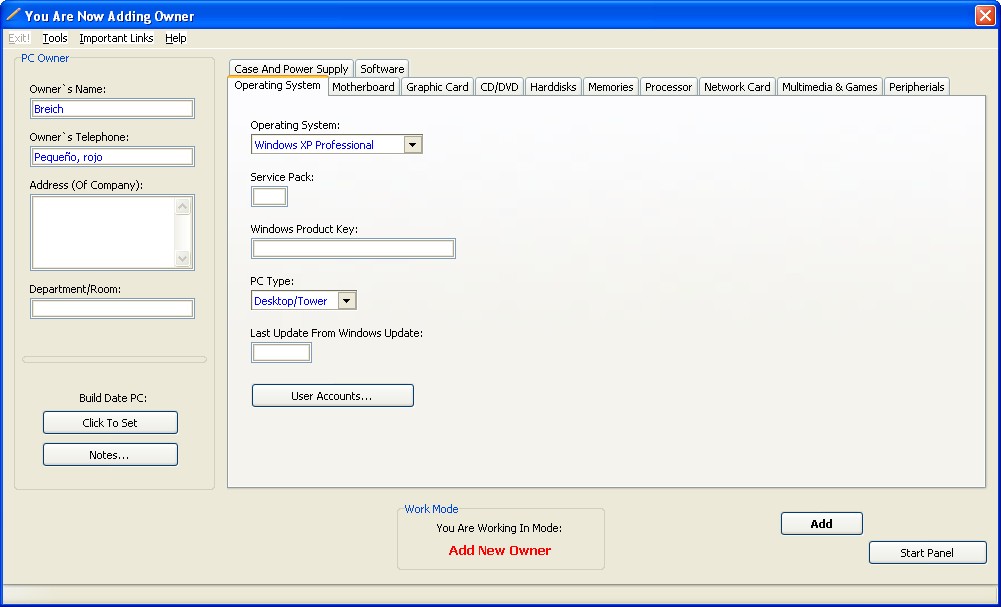Expand the PC Type dropdown arrow
This screenshot has height=607, width=1001.
click(x=347, y=301)
